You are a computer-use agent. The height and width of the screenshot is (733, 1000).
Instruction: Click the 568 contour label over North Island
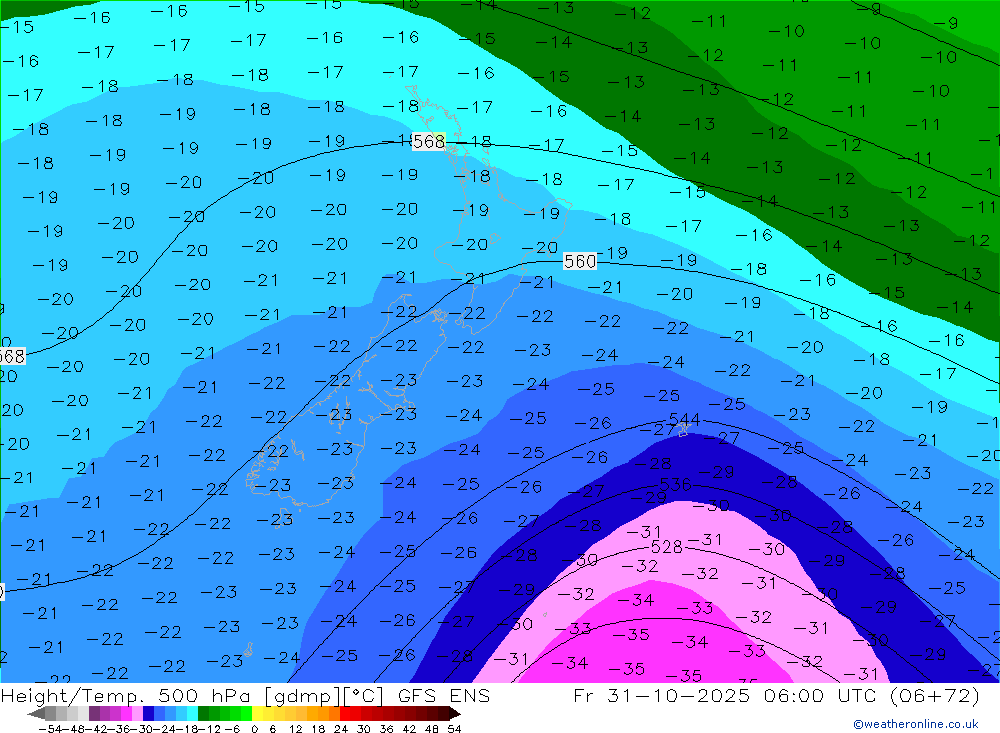coord(429,142)
